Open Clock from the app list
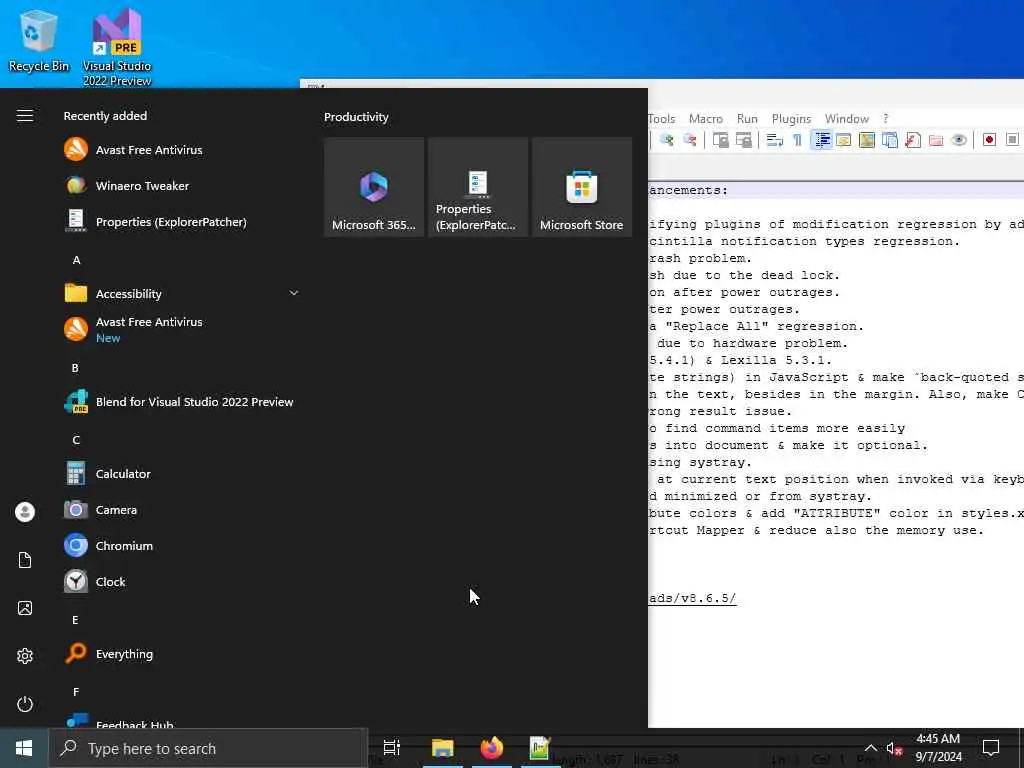This screenshot has height=768, width=1024. click(182, 581)
